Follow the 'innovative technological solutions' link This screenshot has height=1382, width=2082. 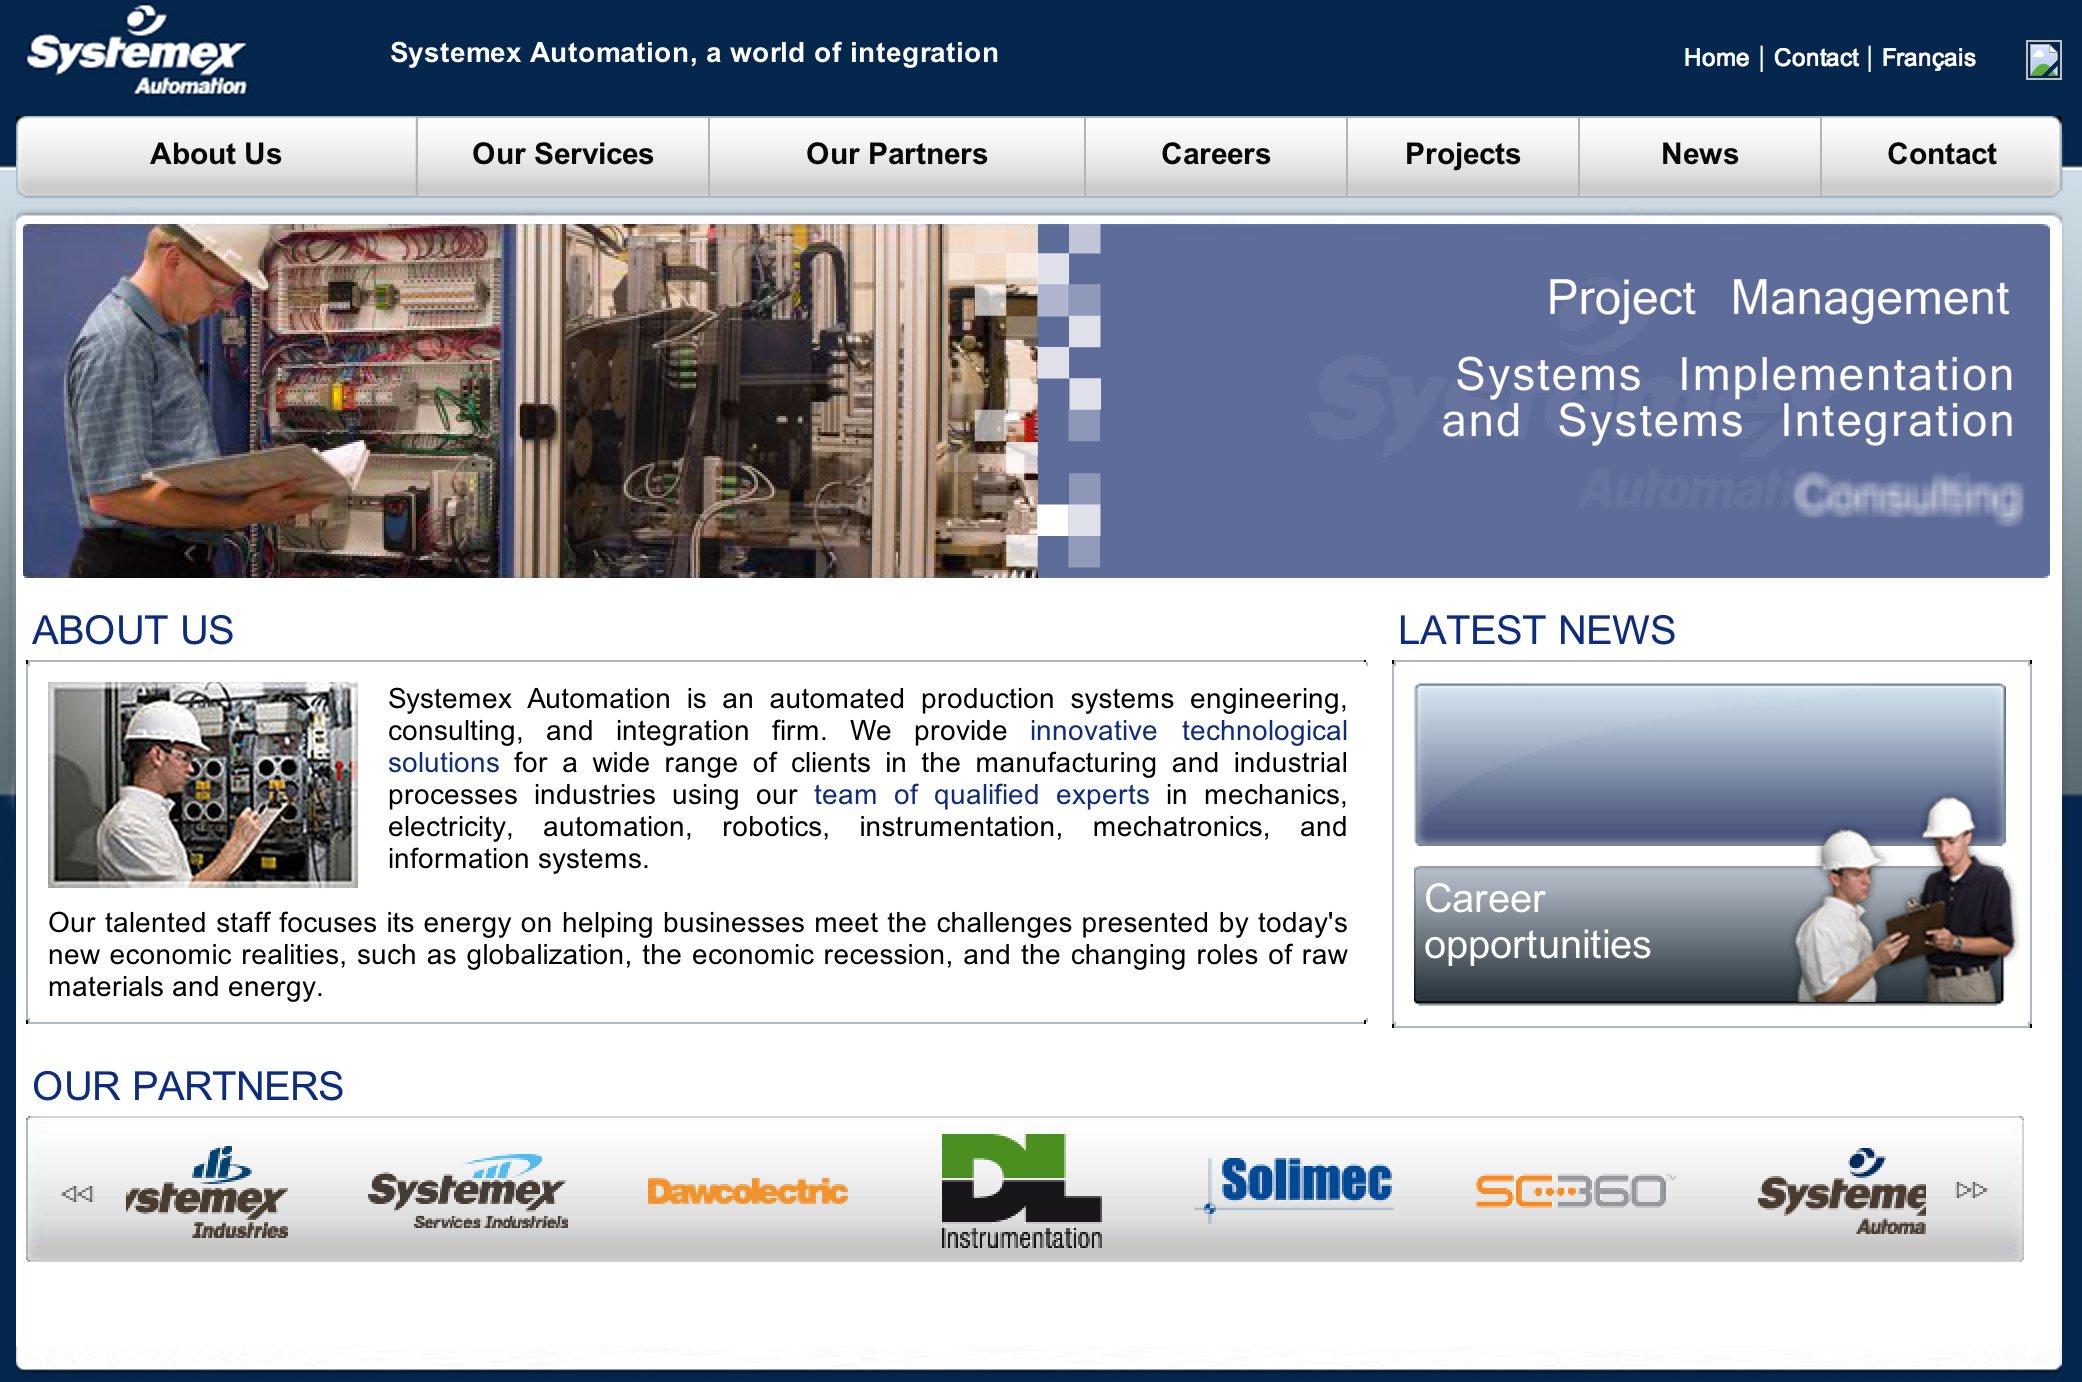coord(1188,731)
